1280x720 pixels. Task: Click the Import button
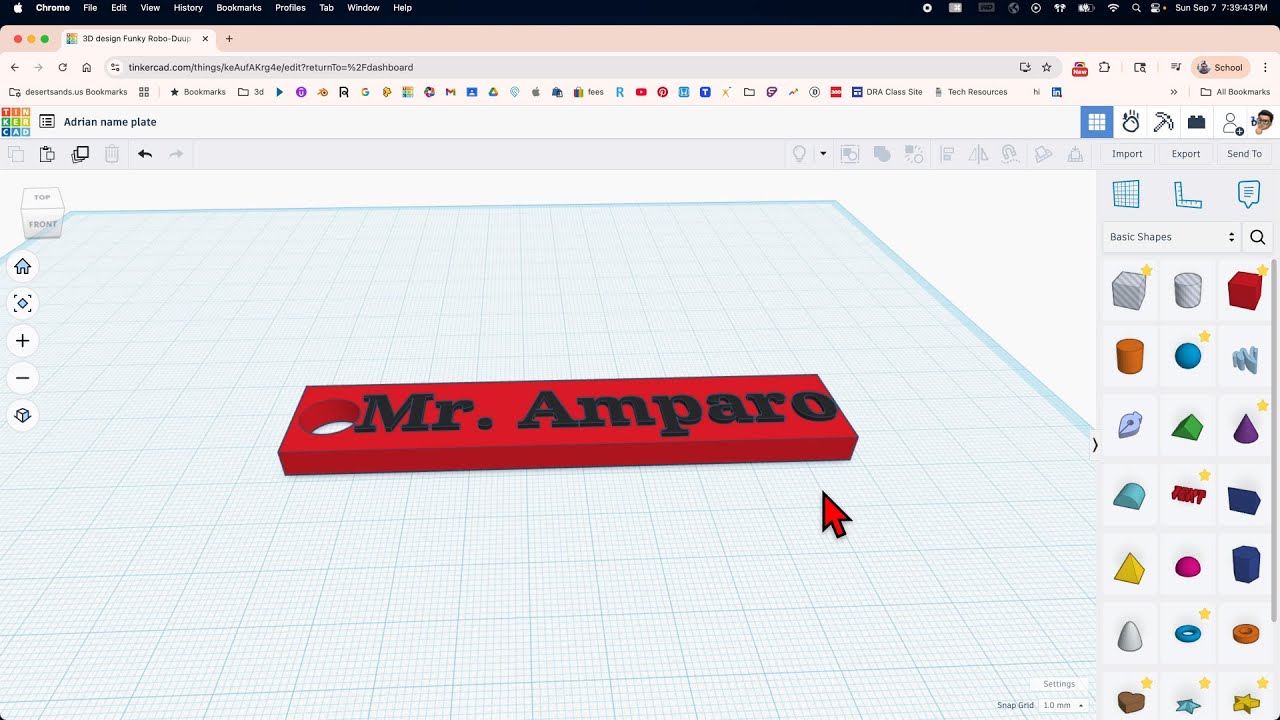(x=1127, y=154)
